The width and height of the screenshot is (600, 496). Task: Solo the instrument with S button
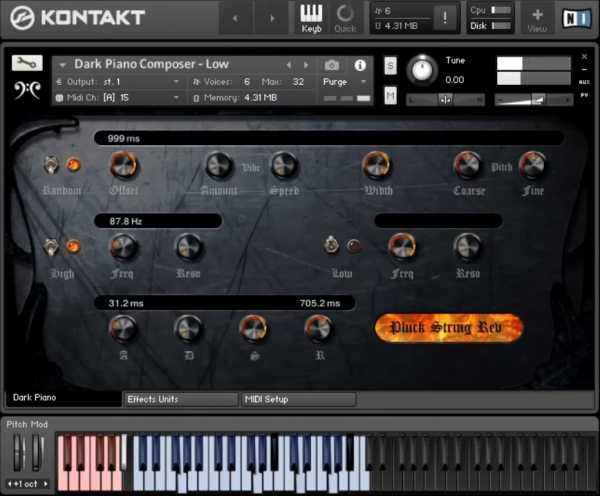pos(390,65)
